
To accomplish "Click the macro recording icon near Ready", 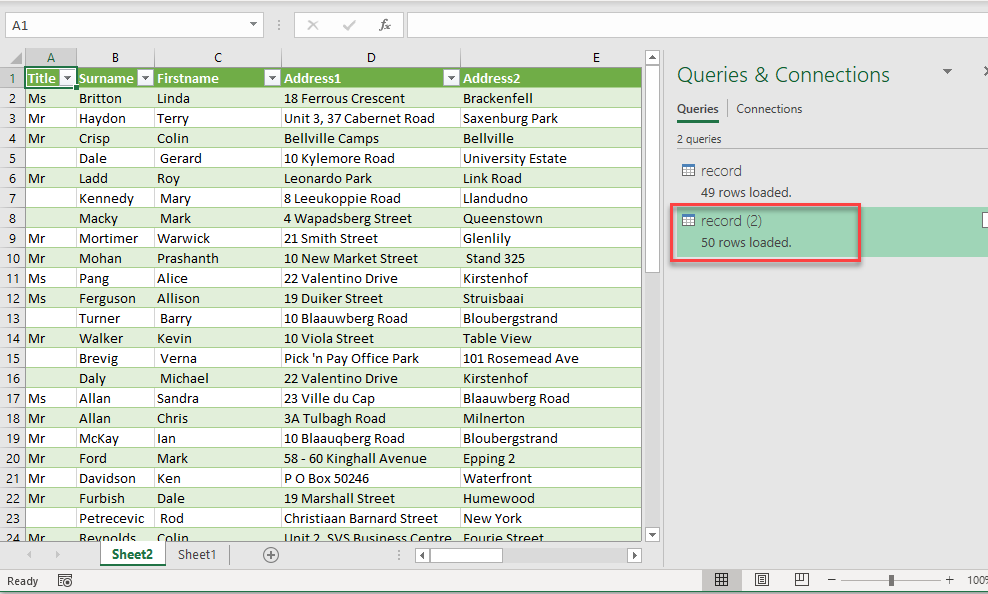I will coord(65,580).
